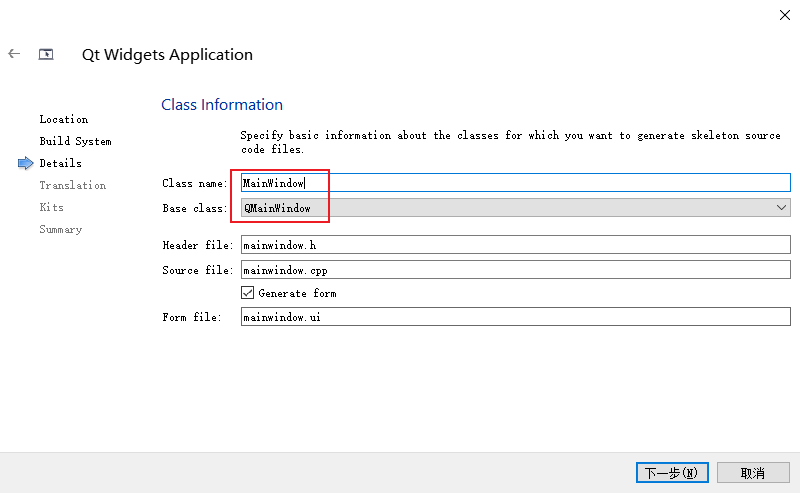This screenshot has height=493, width=800.
Task: Click the Header file input field
Action: (515, 245)
